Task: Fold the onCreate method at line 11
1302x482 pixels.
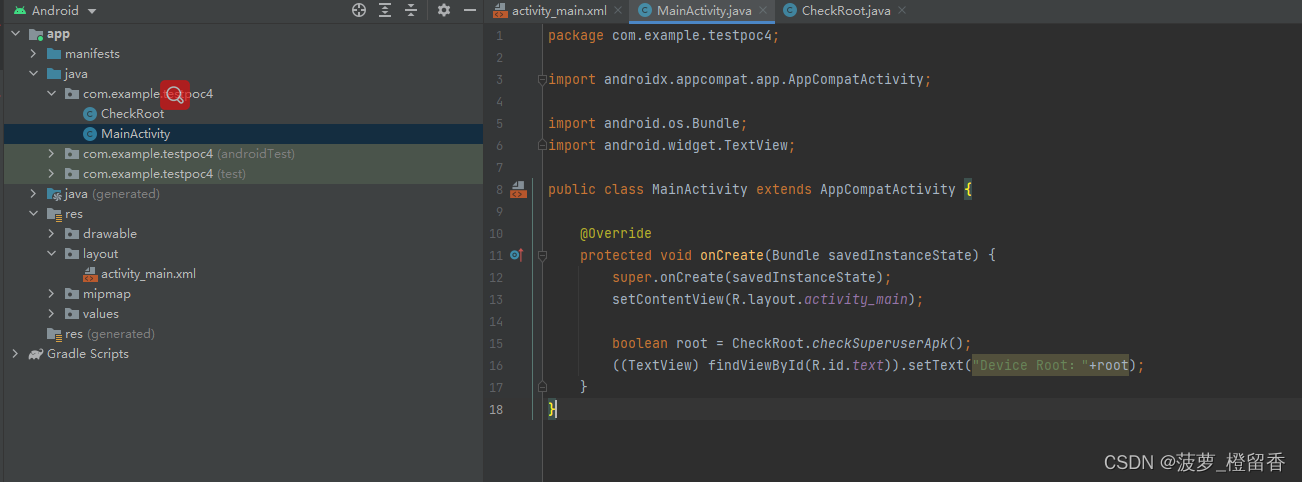Action: coord(542,255)
